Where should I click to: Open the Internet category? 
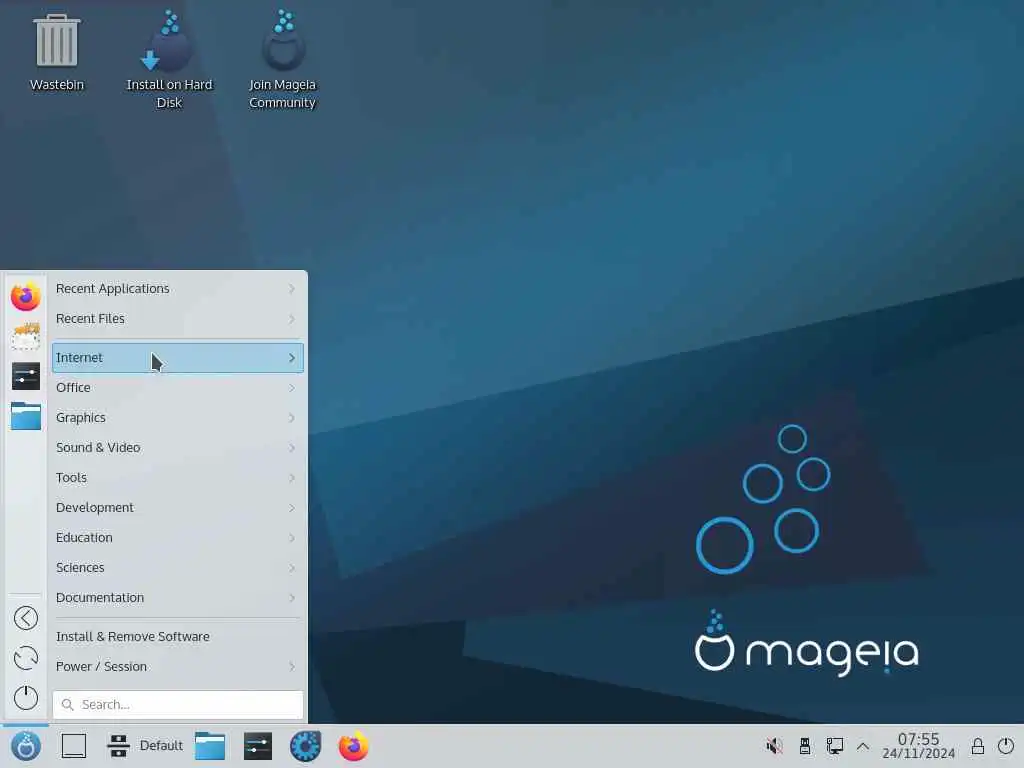(x=178, y=358)
